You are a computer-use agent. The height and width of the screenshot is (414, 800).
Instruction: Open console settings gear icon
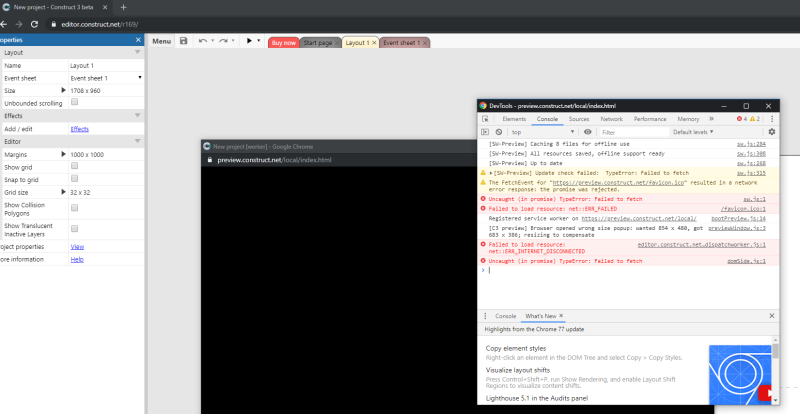click(x=771, y=132)
